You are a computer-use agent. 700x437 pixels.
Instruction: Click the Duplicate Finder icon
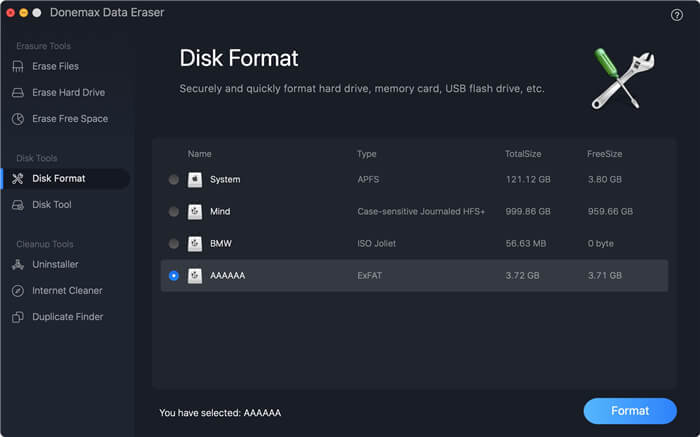coord(18,317)
